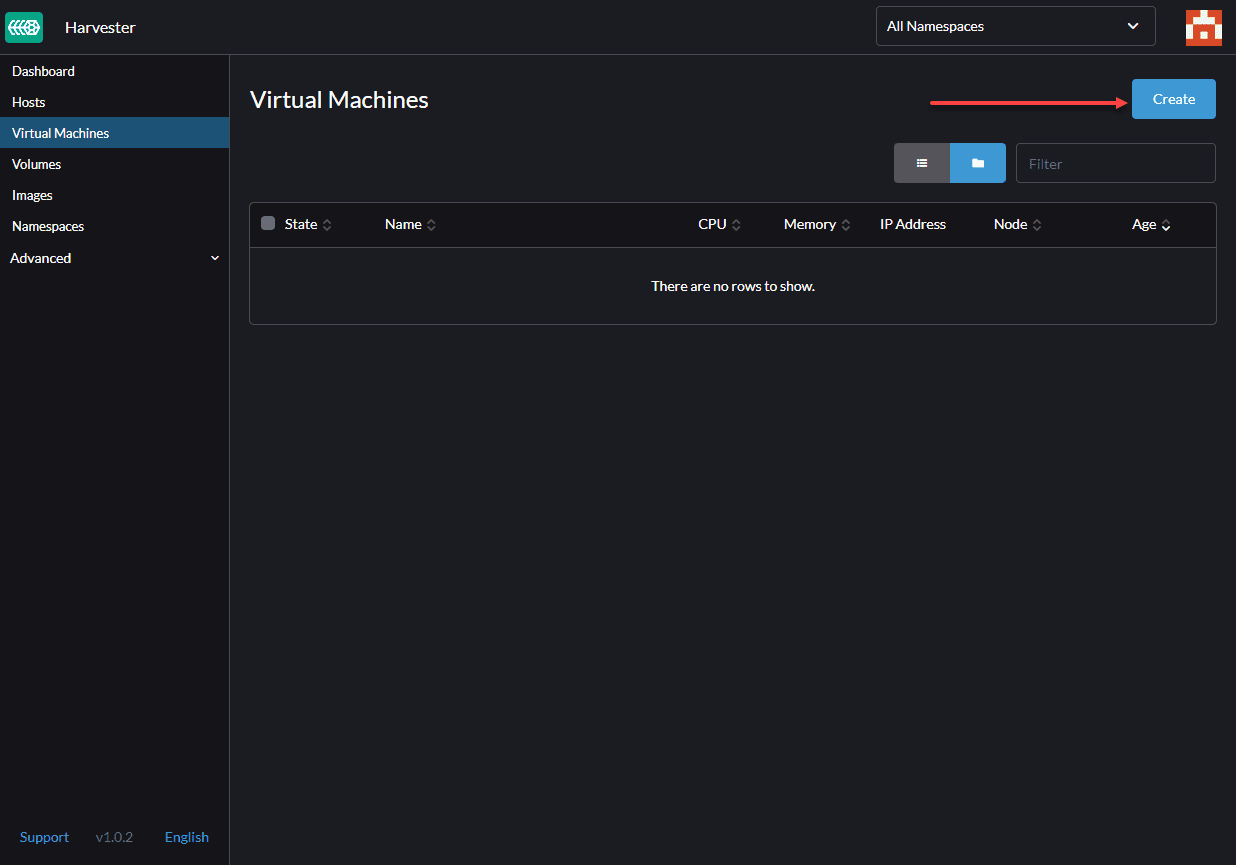Image resolution: width=1236 pixels, height=865 pixels.
Task: Click the Harvester logo icon
Action: (x=24, y=27)
